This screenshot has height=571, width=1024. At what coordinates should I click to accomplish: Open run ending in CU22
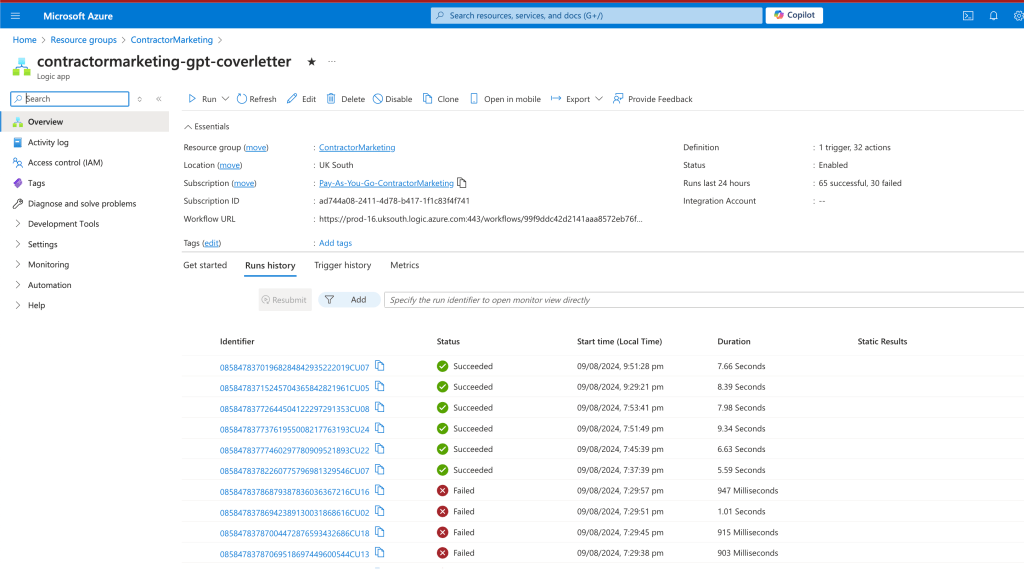[x=295, y=450]
